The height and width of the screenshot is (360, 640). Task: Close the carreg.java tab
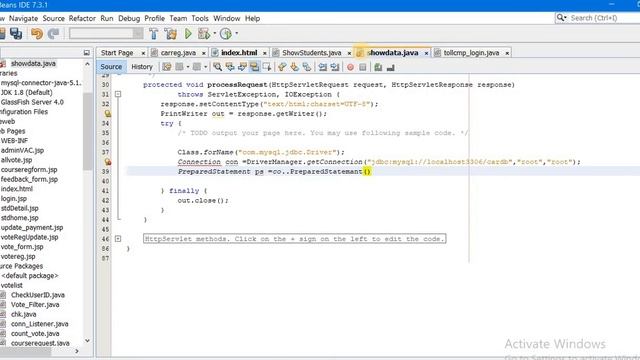[x=204, y=53]
